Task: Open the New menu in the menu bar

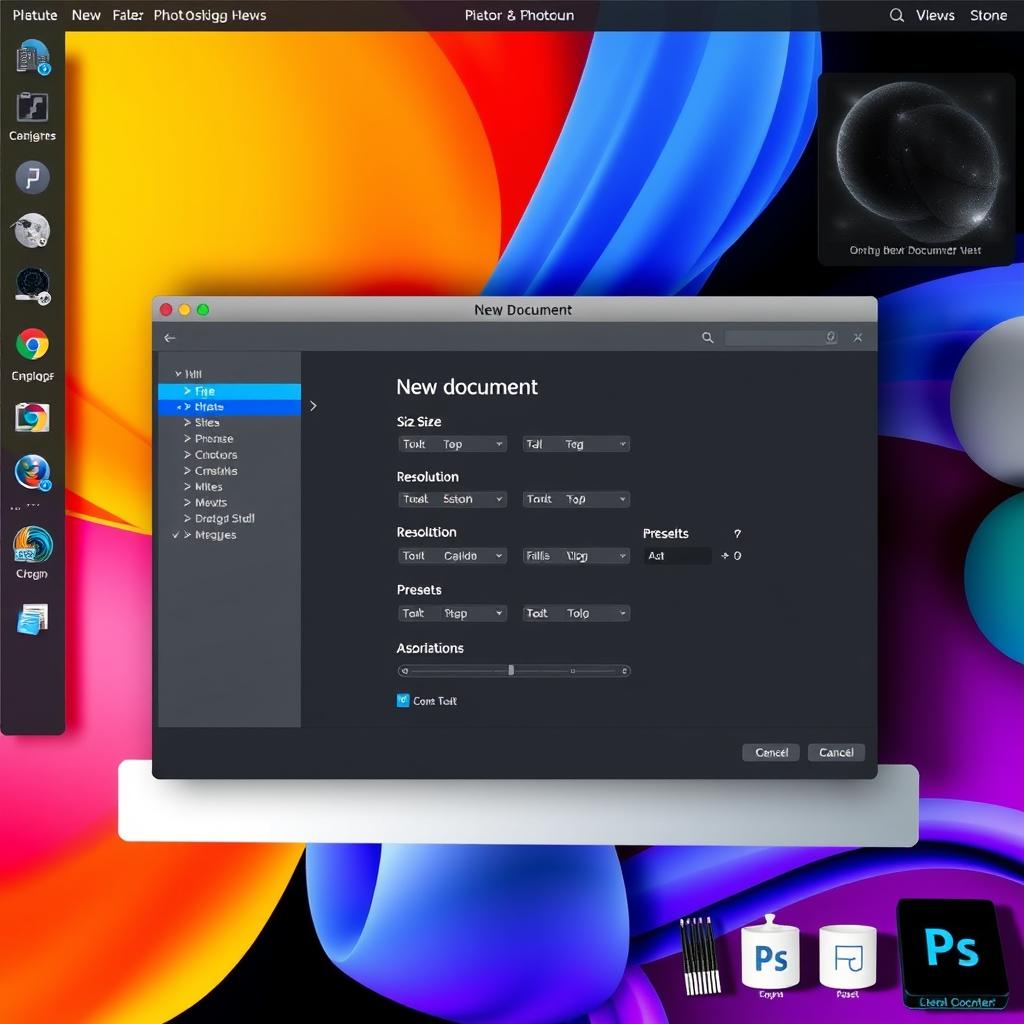Action: click(86, 15)
